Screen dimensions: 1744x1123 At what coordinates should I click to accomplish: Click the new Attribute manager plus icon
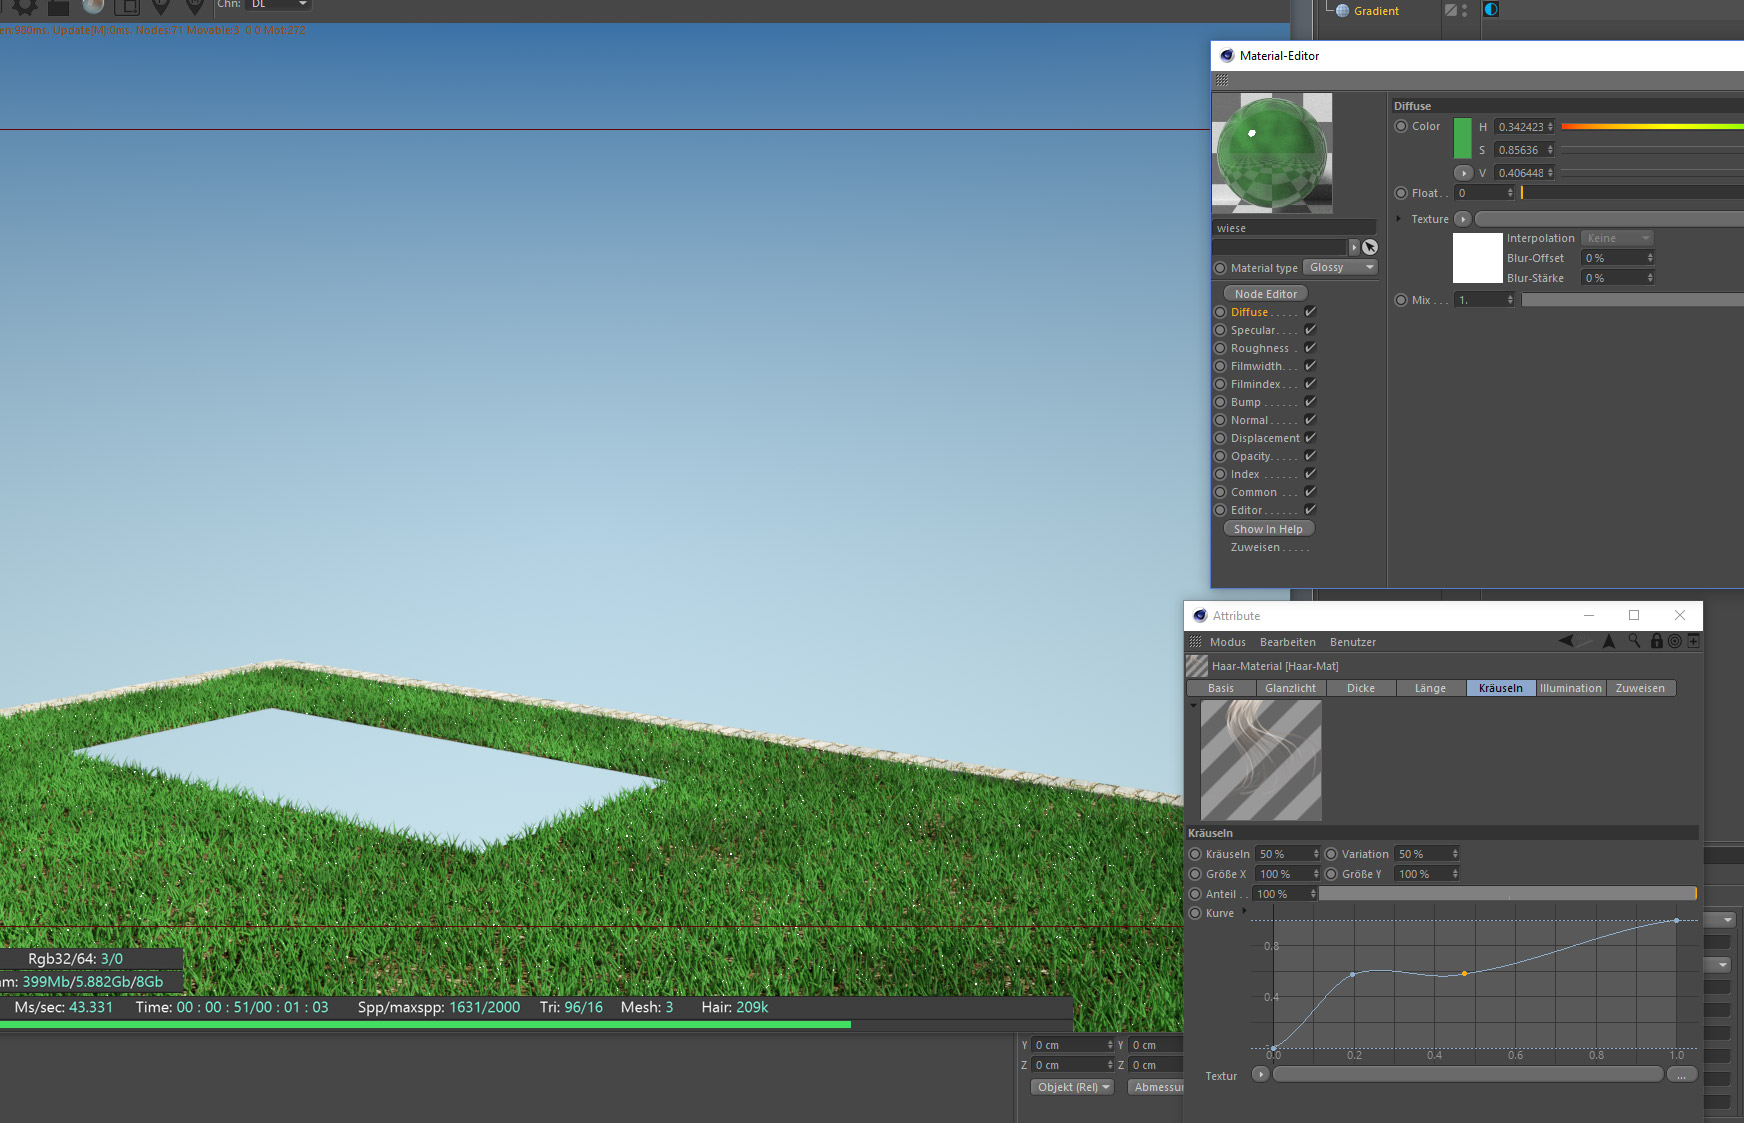point(1693,641)
